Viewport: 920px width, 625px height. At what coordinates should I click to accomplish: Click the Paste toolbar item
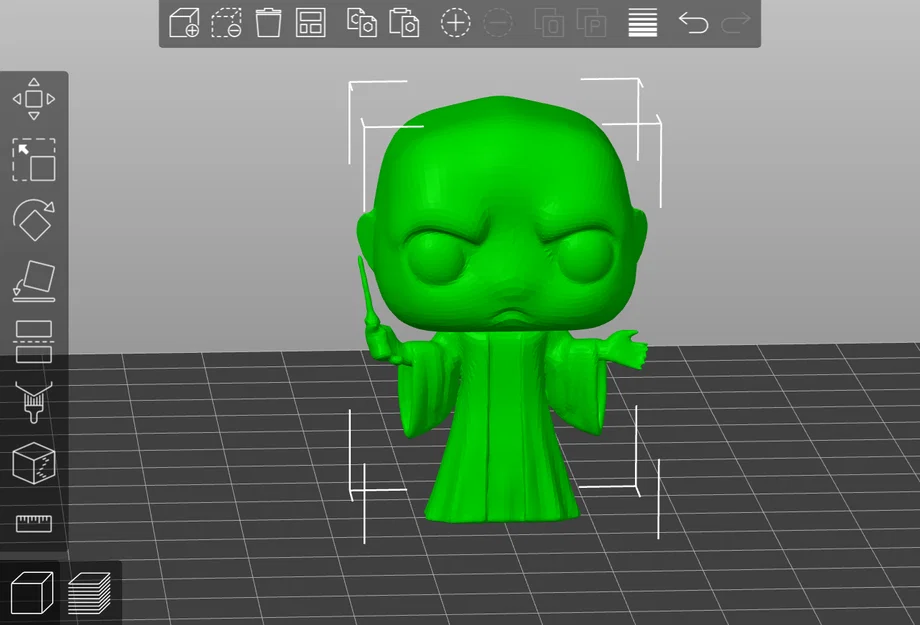click(x=403, y=22)
